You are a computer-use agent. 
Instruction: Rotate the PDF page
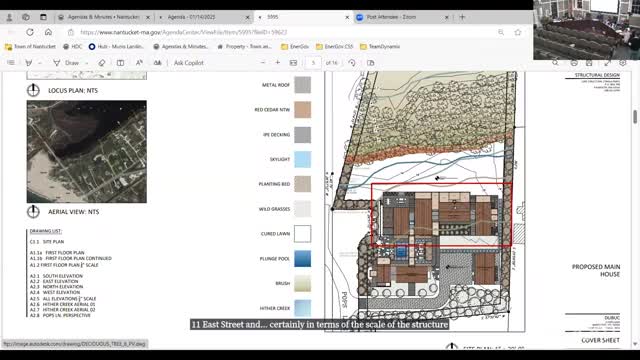click(x=352, y=63)
